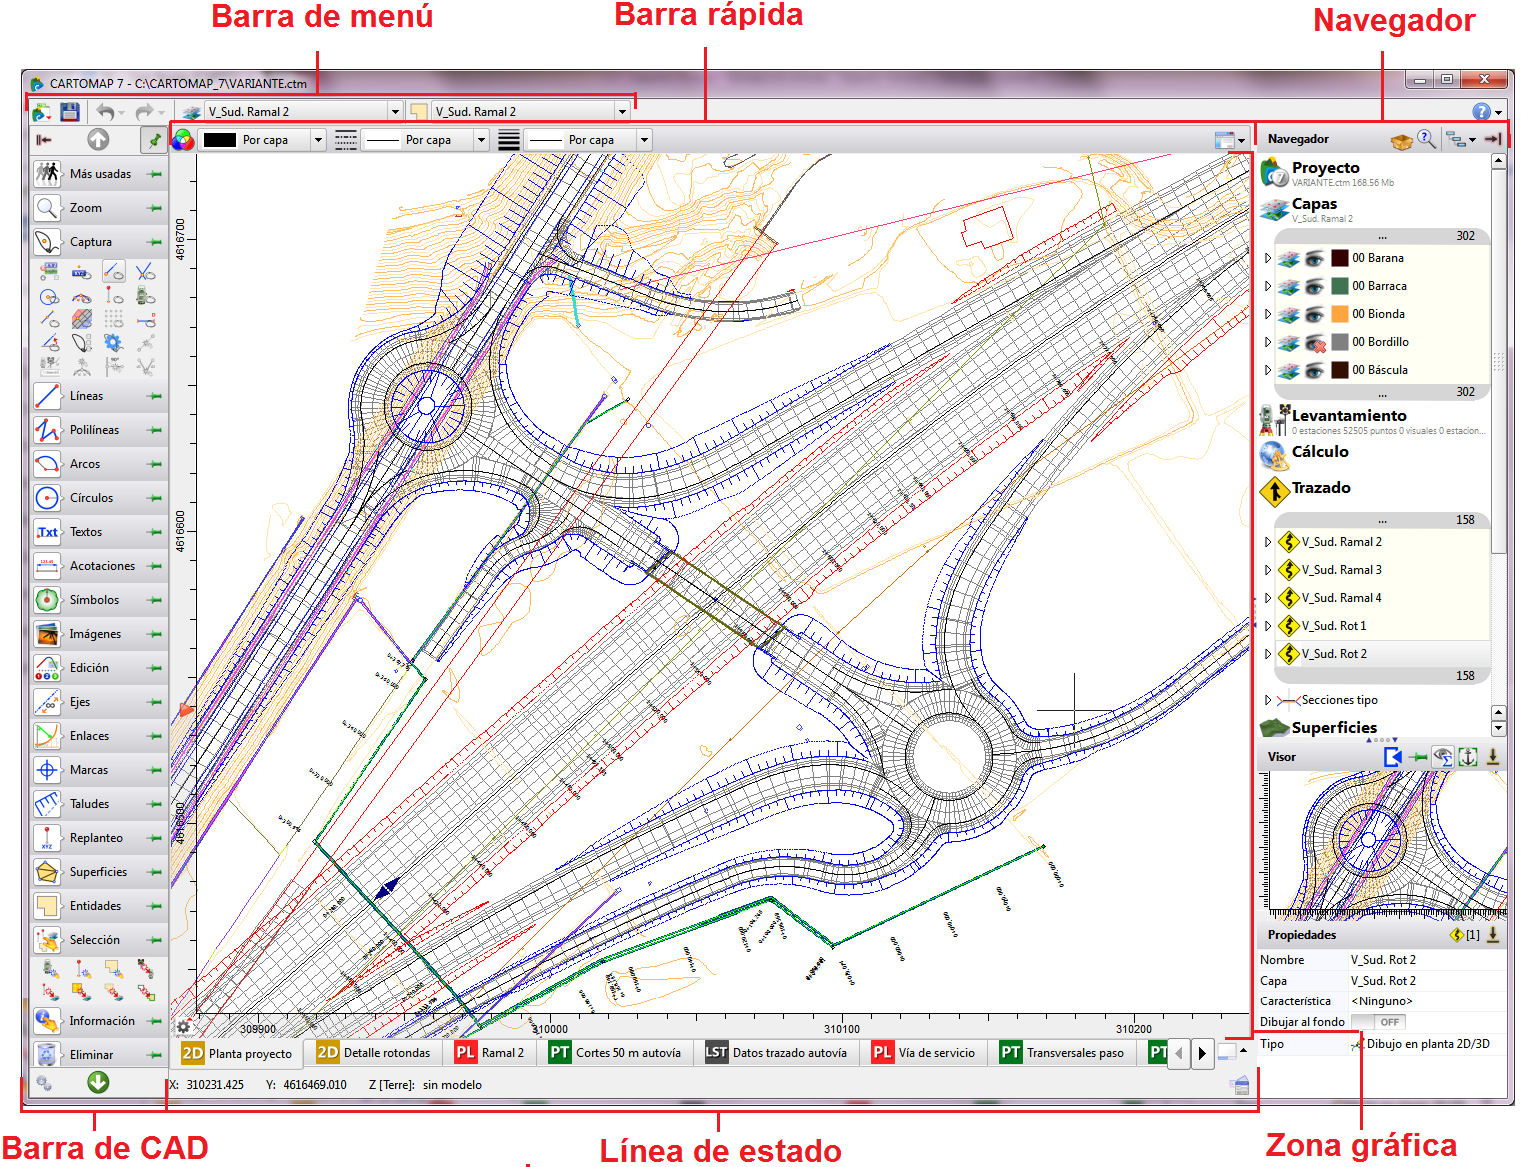Switch to the Detalle rotondas tab
Image resolution: width=1521 pixels, height=1167 pixels.
point(374,1053)
